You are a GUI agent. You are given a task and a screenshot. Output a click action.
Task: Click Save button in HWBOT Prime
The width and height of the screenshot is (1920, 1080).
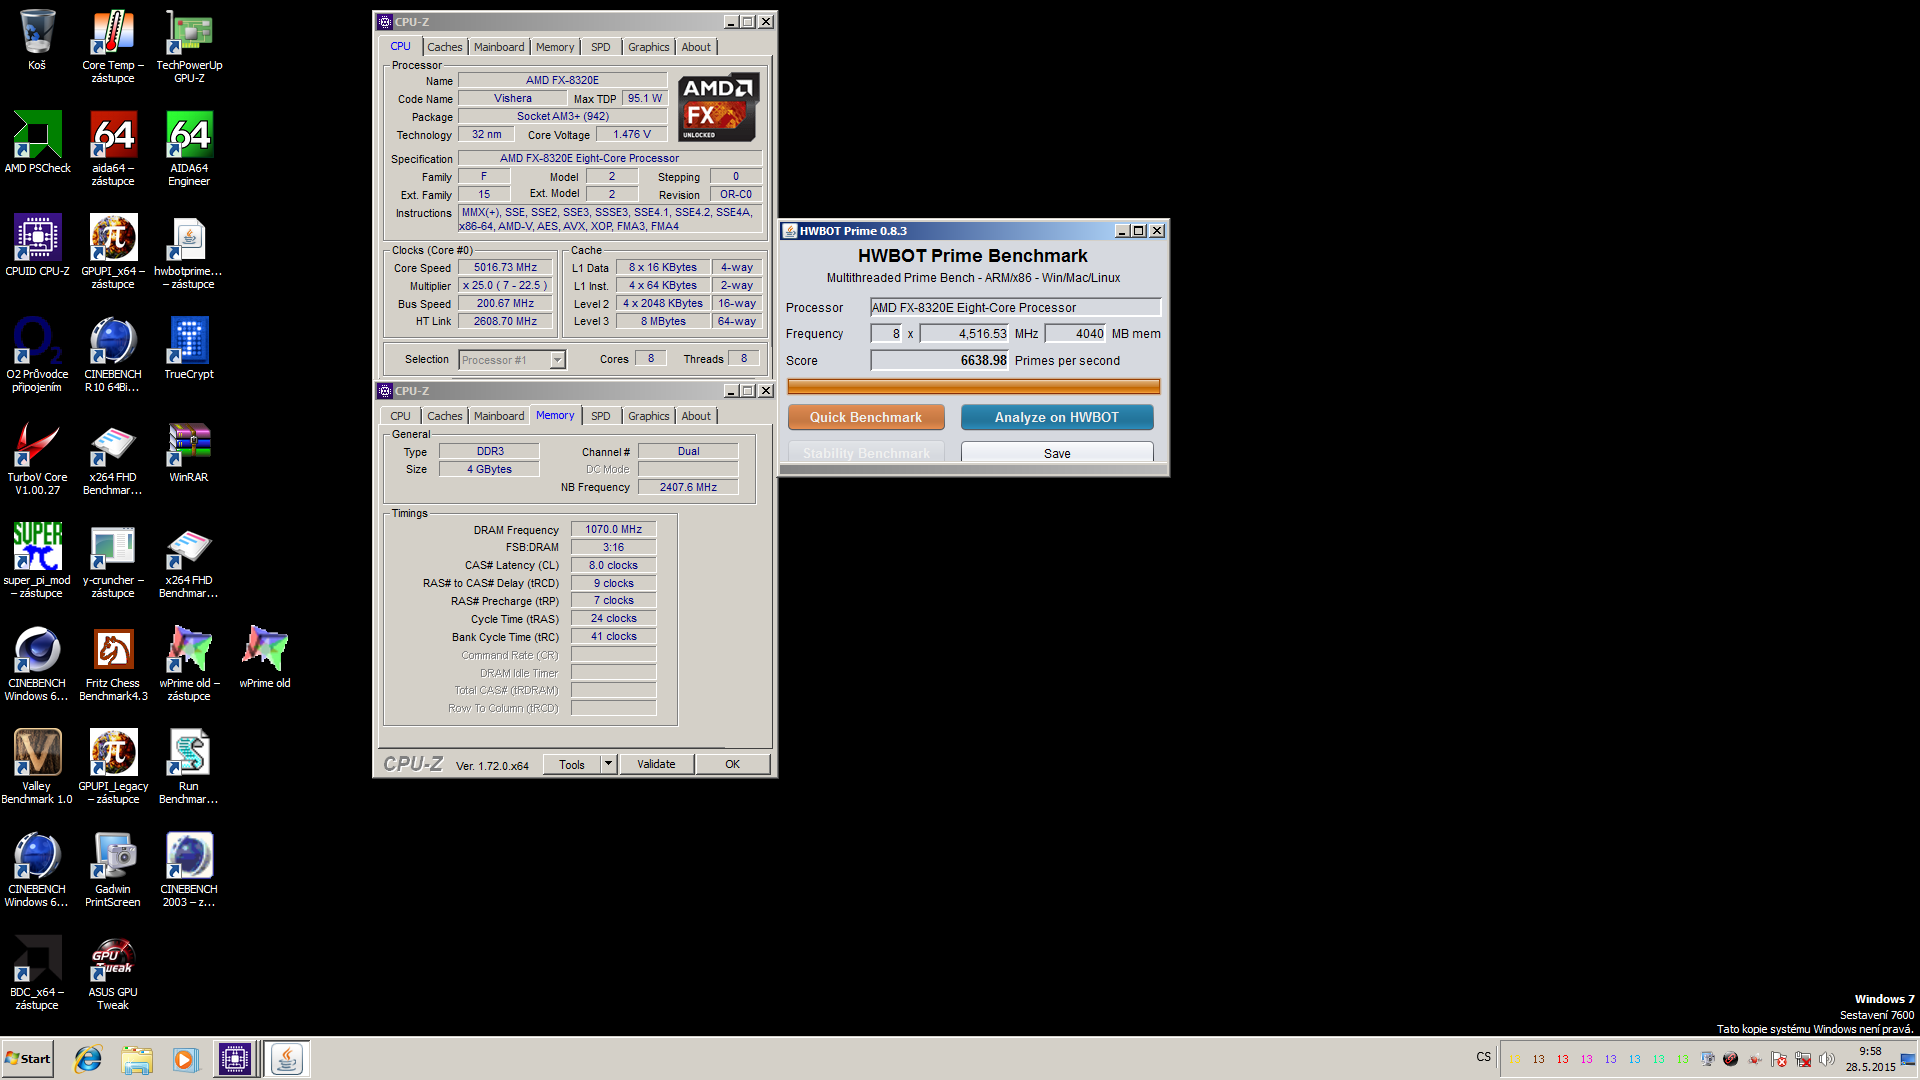point(1057,453)
